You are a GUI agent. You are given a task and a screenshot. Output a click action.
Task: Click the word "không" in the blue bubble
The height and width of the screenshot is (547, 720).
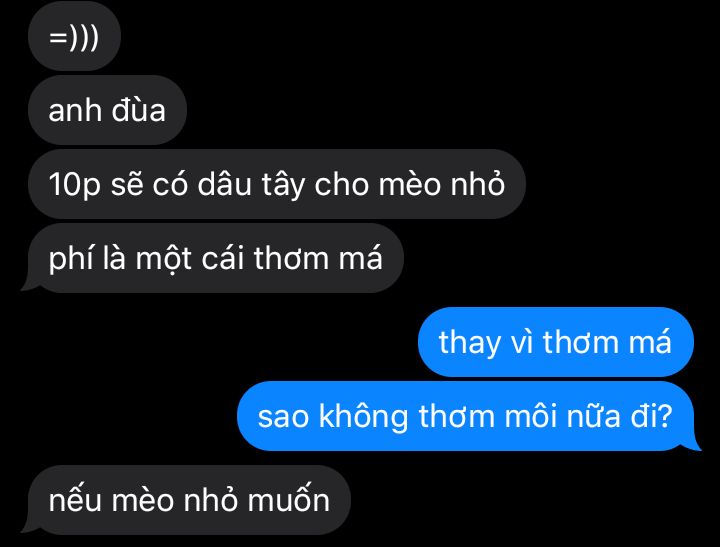point(363,418)
